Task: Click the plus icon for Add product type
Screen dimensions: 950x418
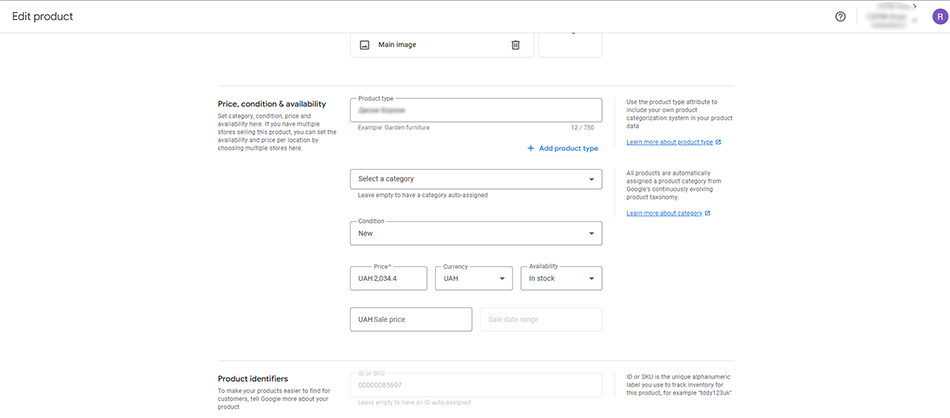Action: (531, 148)
